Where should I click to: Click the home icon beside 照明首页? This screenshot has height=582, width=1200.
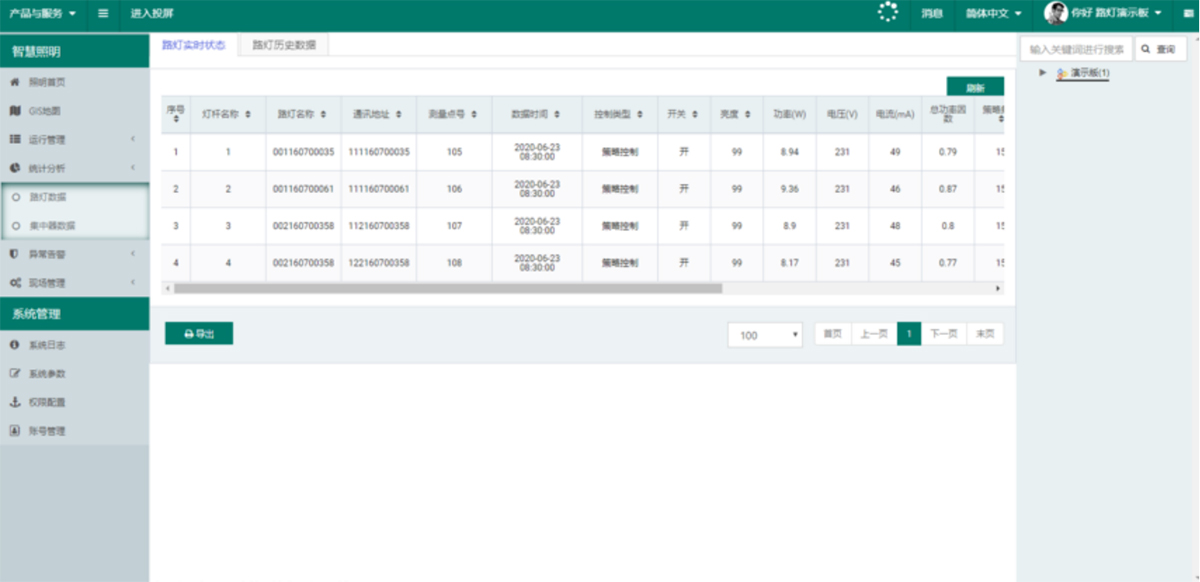pos(15,82)
